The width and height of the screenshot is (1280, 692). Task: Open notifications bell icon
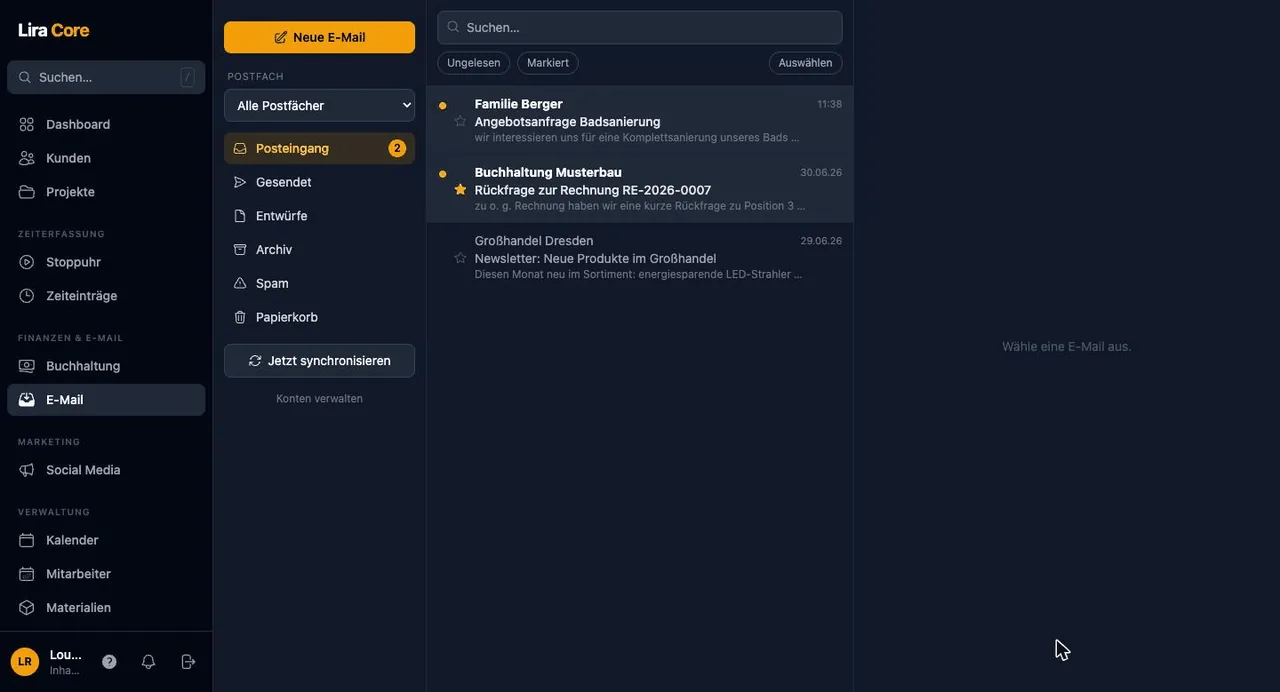tap(148, 662)
